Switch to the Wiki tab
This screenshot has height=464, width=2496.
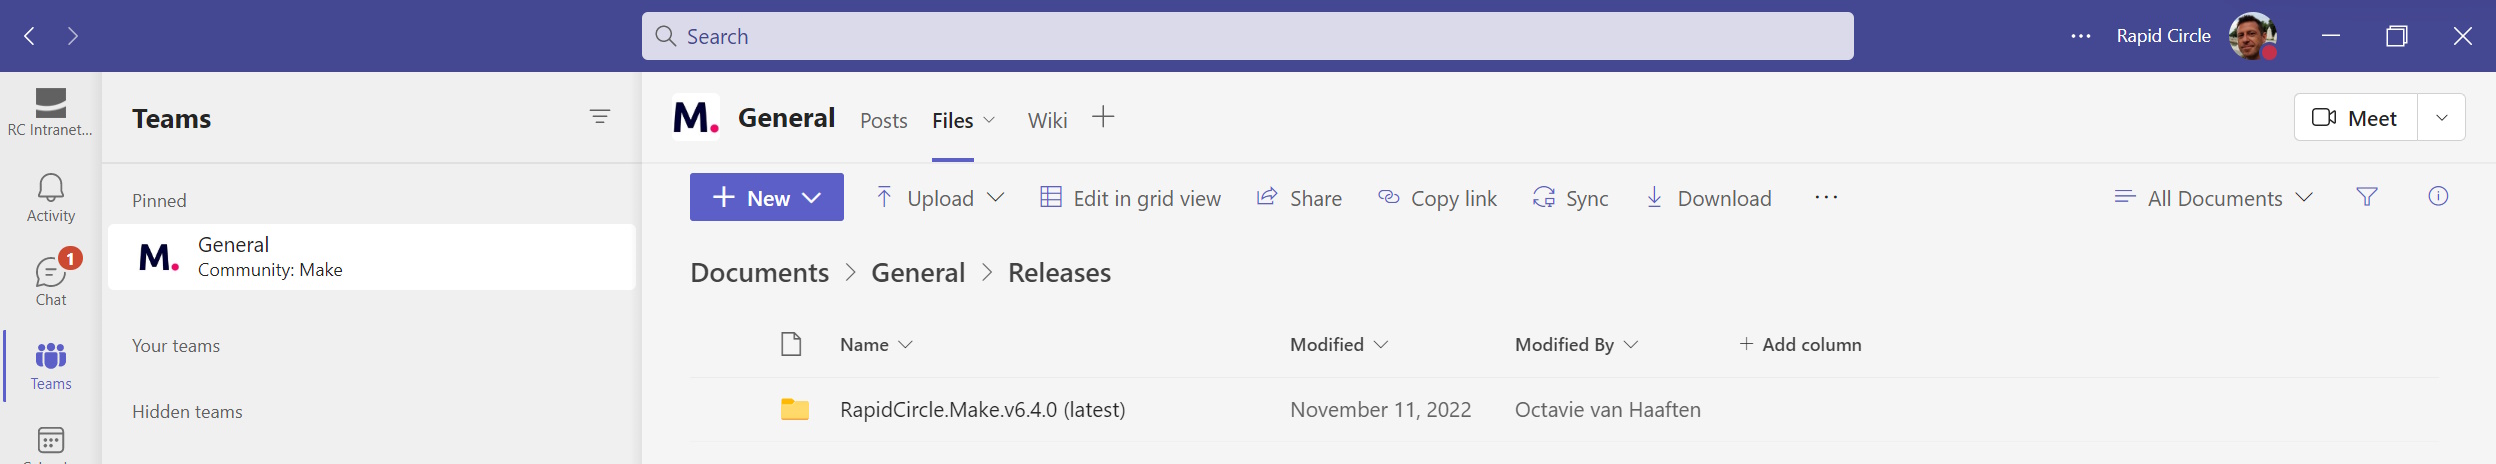[1047, 121]
